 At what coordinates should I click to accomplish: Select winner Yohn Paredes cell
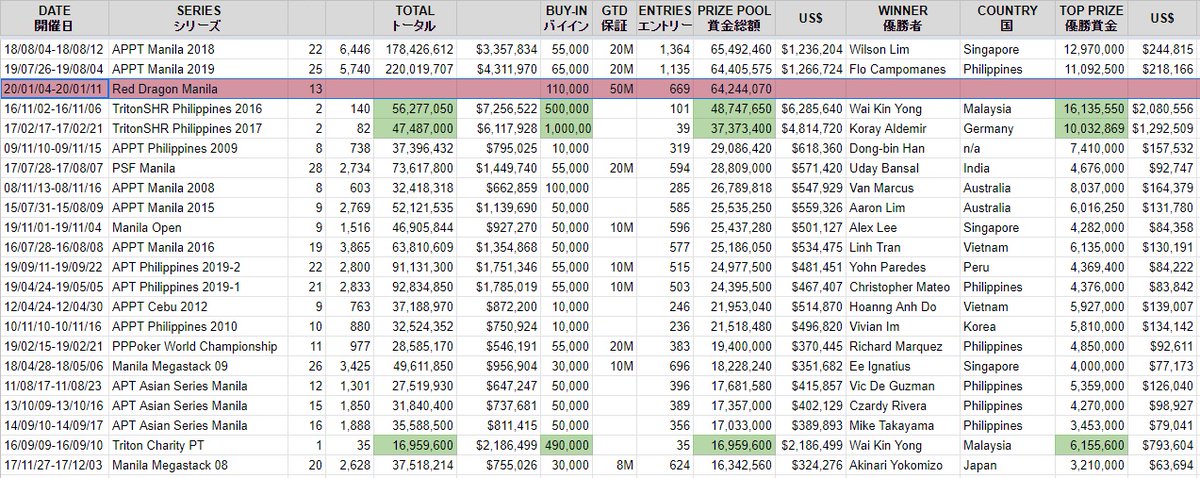tap(904, 266)
